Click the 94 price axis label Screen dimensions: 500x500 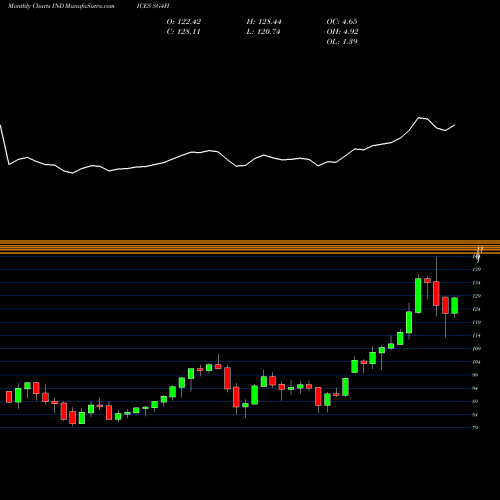point(476,388)
